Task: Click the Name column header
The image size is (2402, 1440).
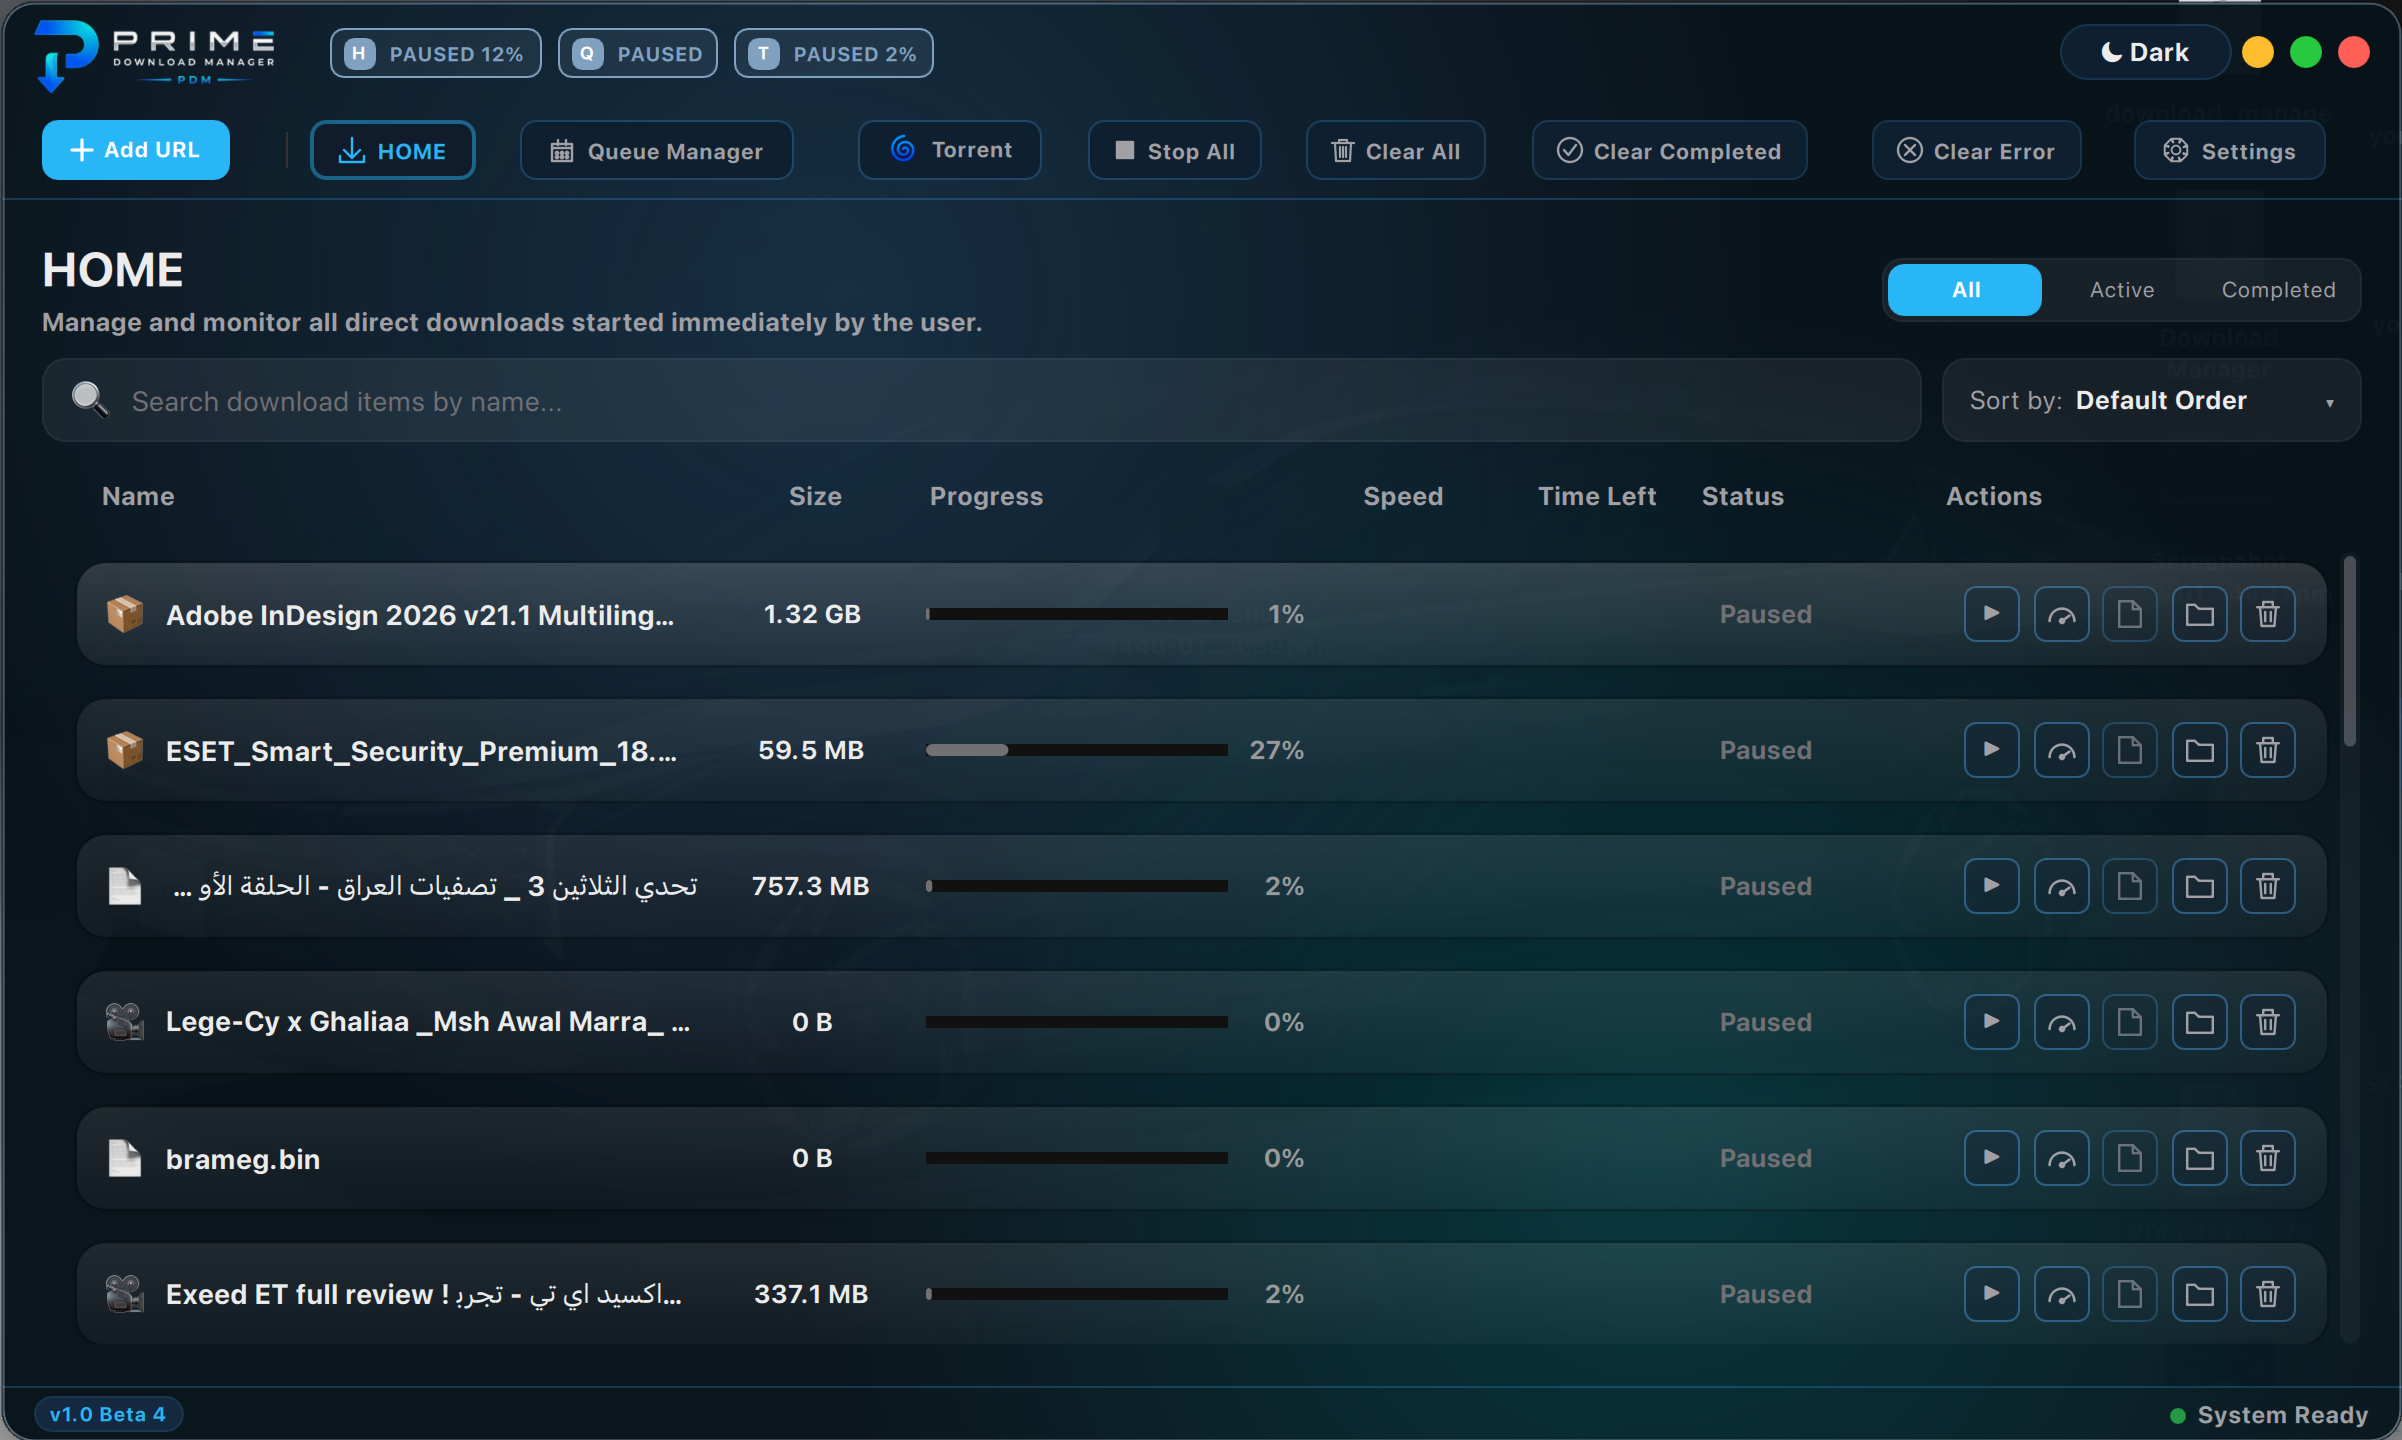Action: tap(138, 496)
